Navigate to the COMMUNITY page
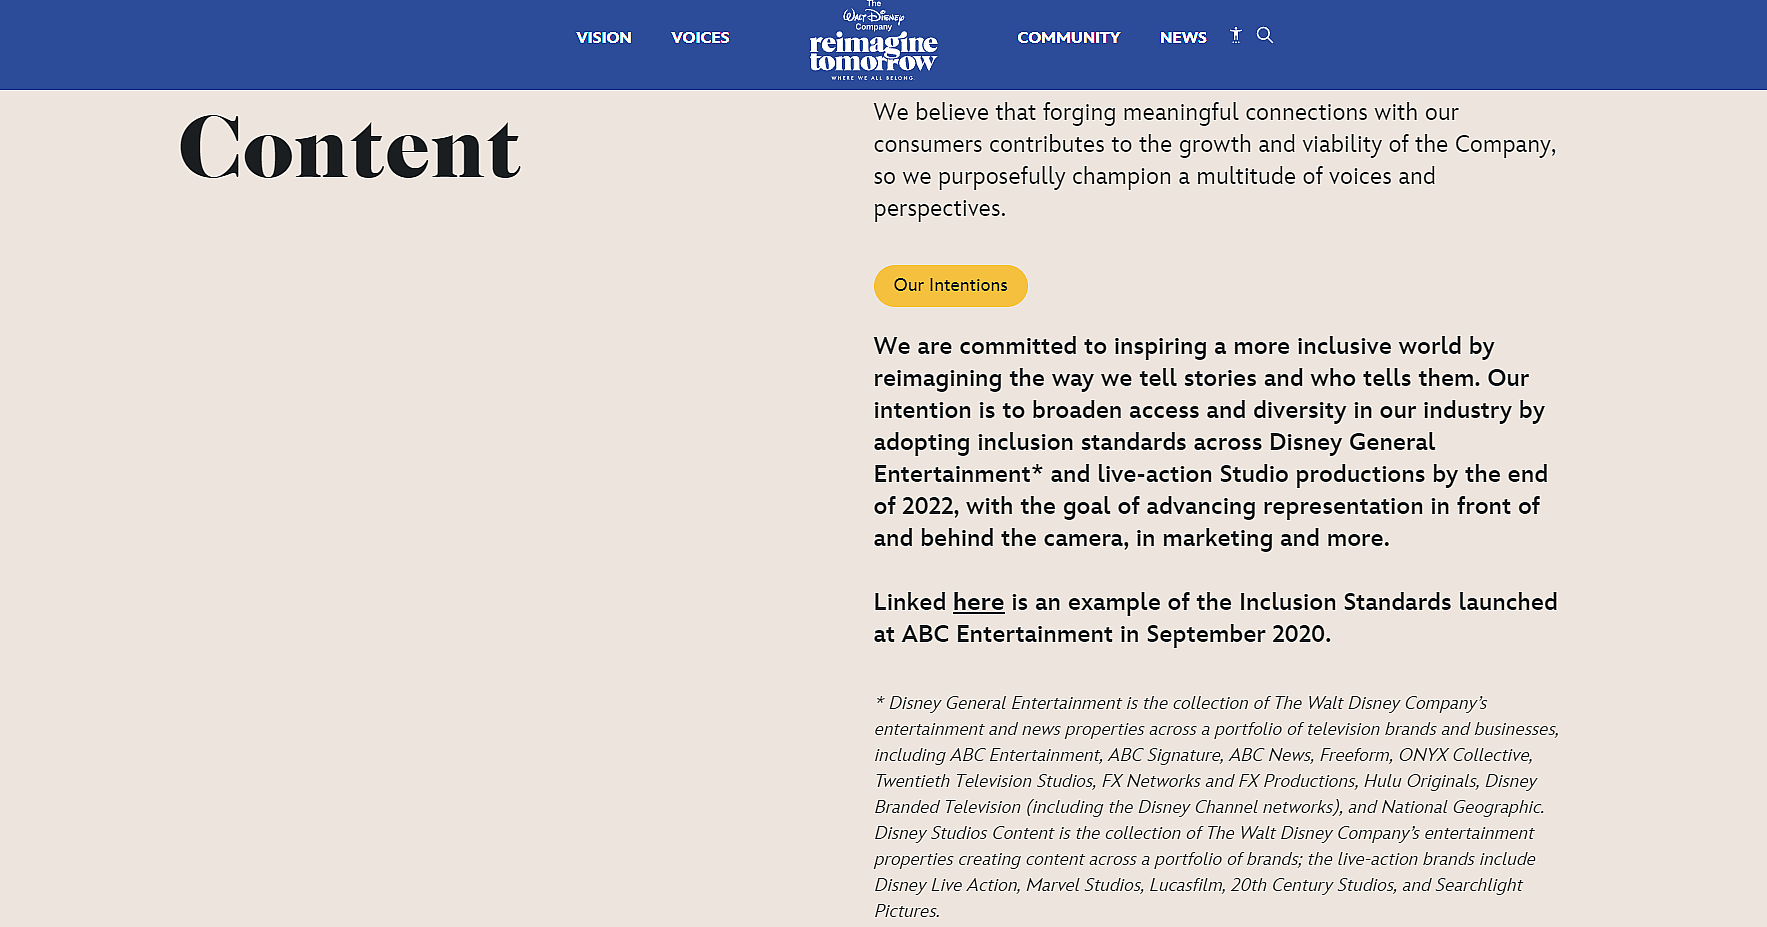 pyautogui.click(x=1068, y=38)
